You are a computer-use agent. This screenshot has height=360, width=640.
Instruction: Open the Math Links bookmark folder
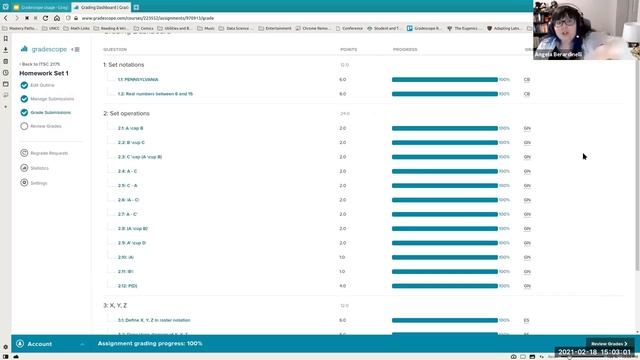(76, 29)
